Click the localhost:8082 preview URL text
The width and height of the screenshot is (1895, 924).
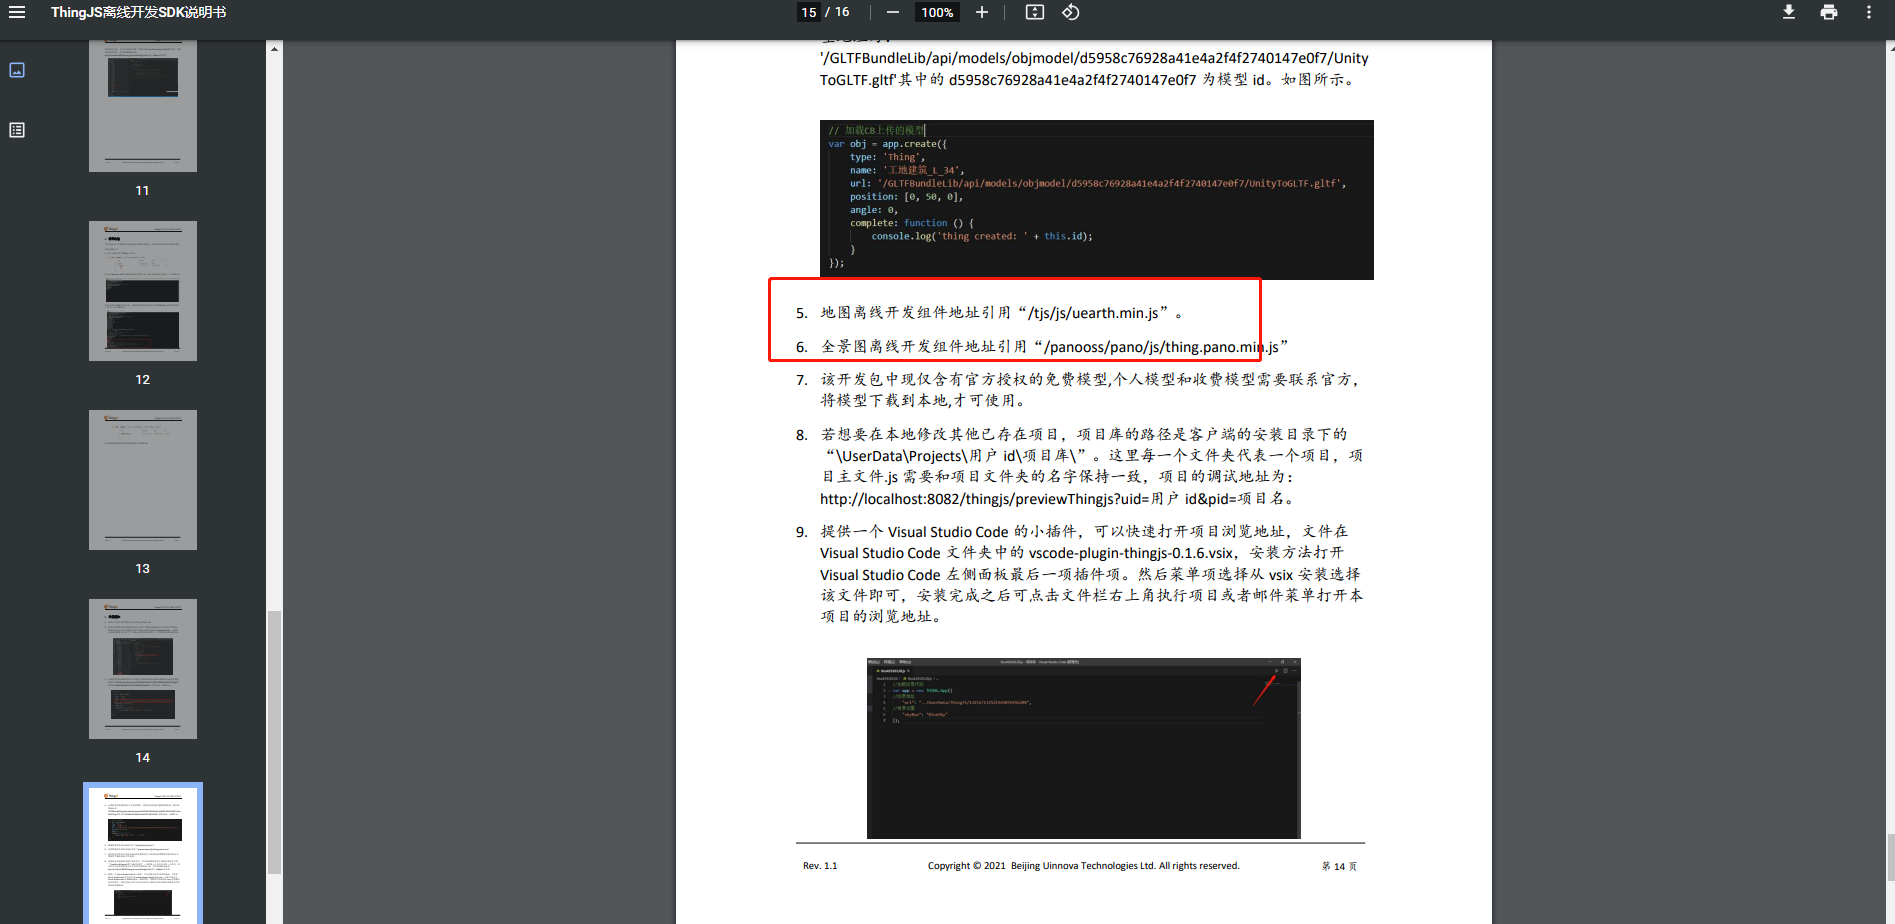1057,499
